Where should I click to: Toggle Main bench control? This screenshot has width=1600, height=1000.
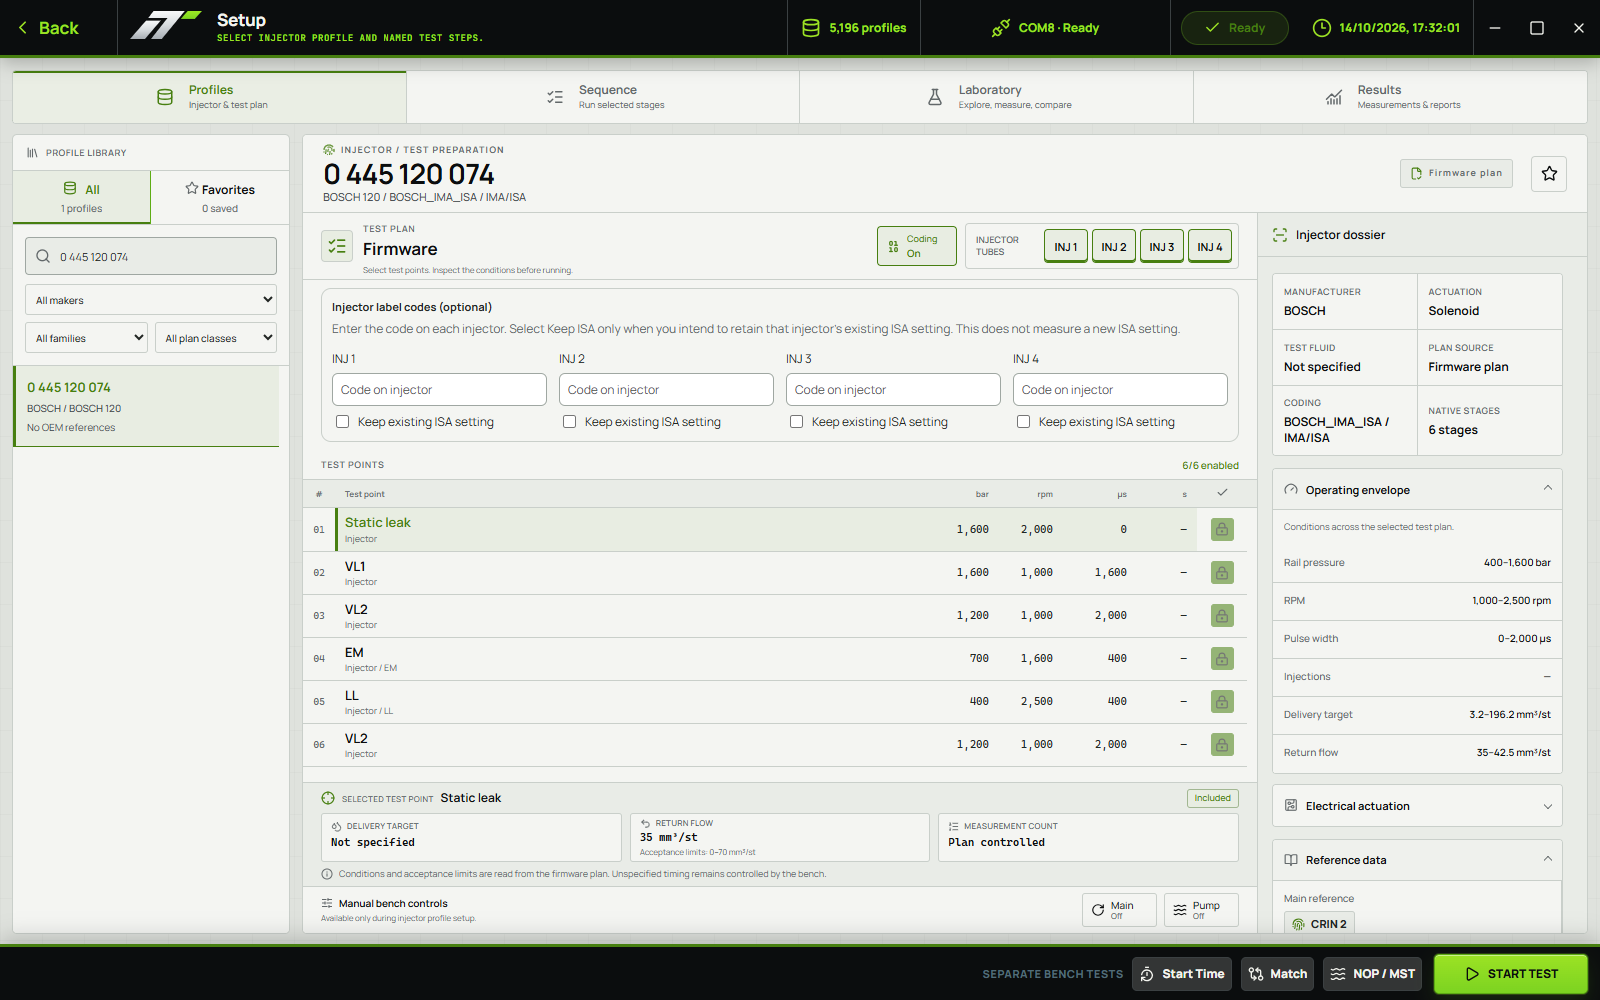point(1119,910)
